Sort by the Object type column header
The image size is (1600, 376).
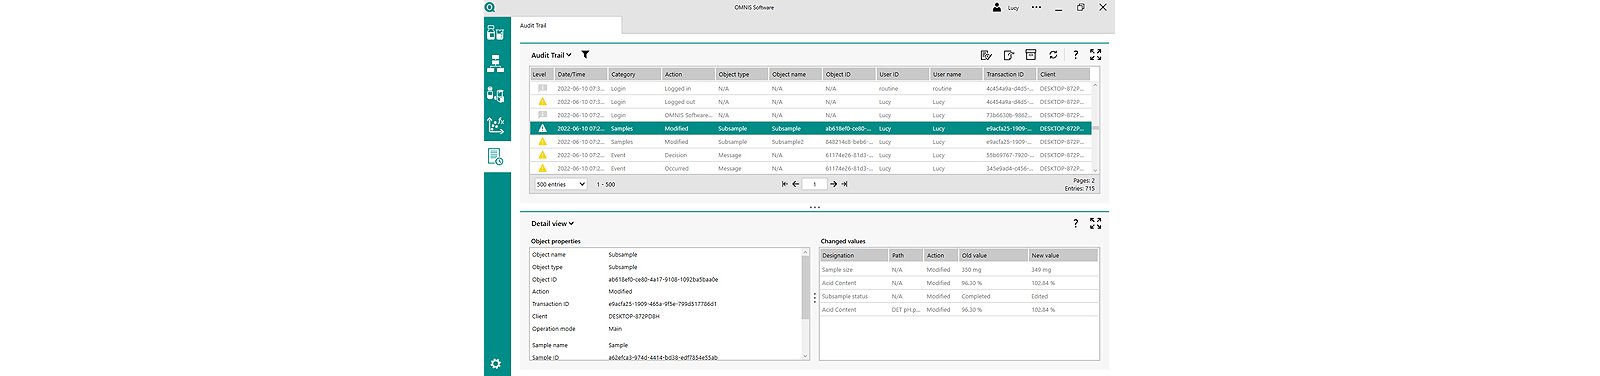(741, 74)
